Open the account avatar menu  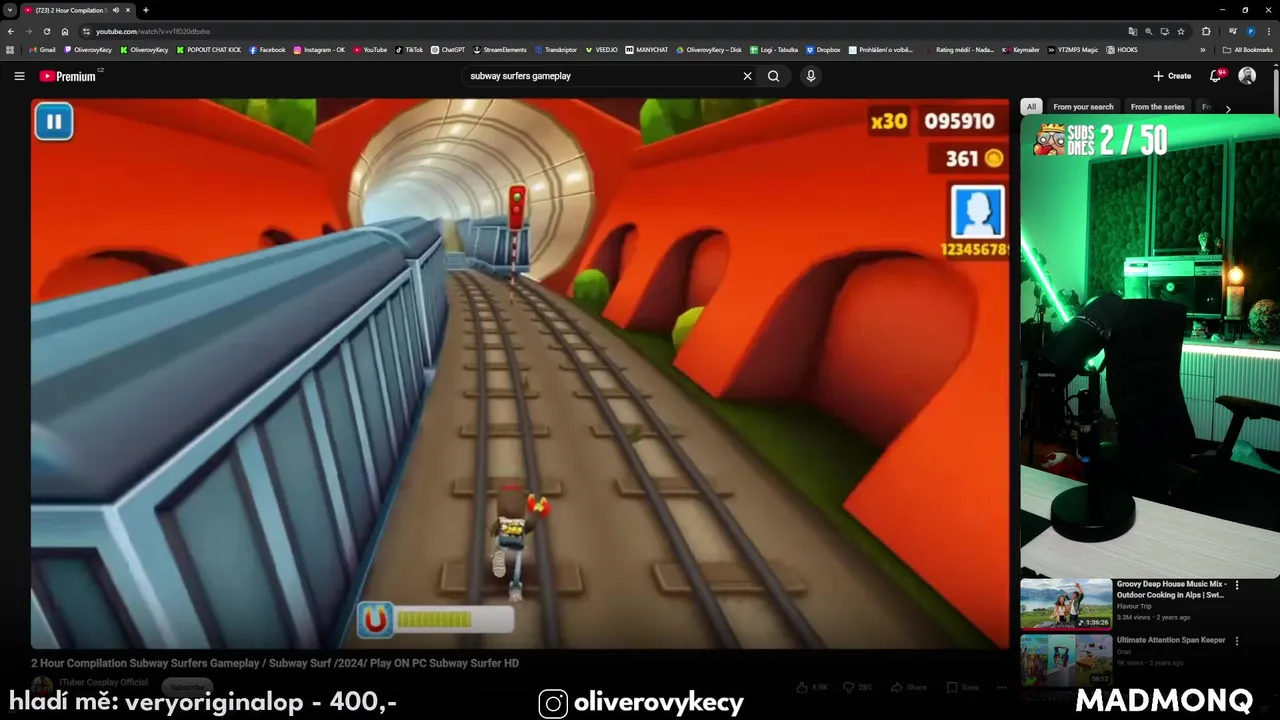(x=1247, y=76)
